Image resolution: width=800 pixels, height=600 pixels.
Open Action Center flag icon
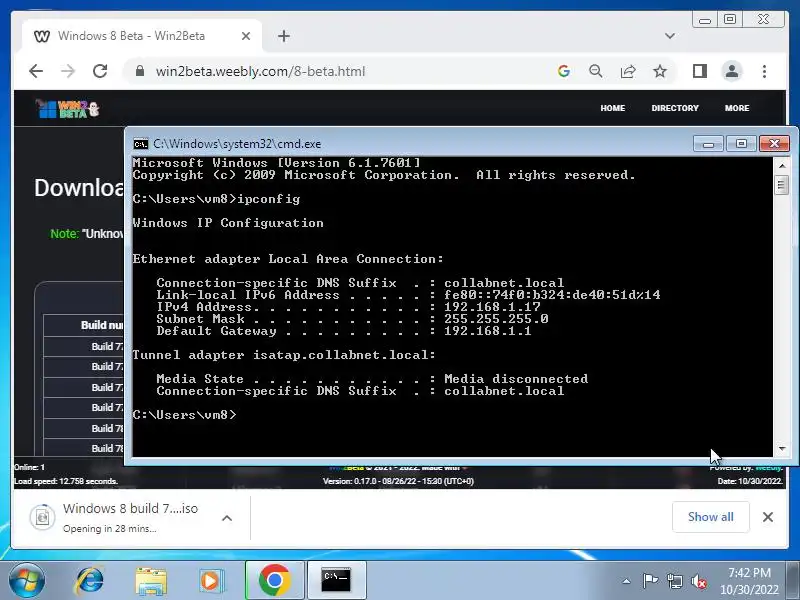pos(650,581)
